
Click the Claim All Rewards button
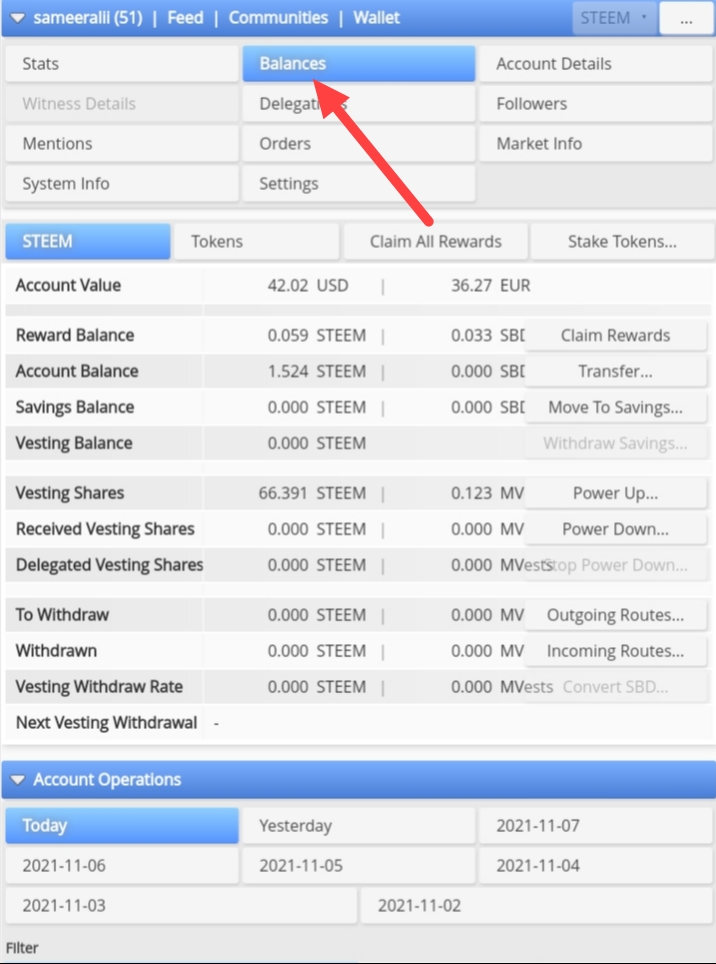435,241
